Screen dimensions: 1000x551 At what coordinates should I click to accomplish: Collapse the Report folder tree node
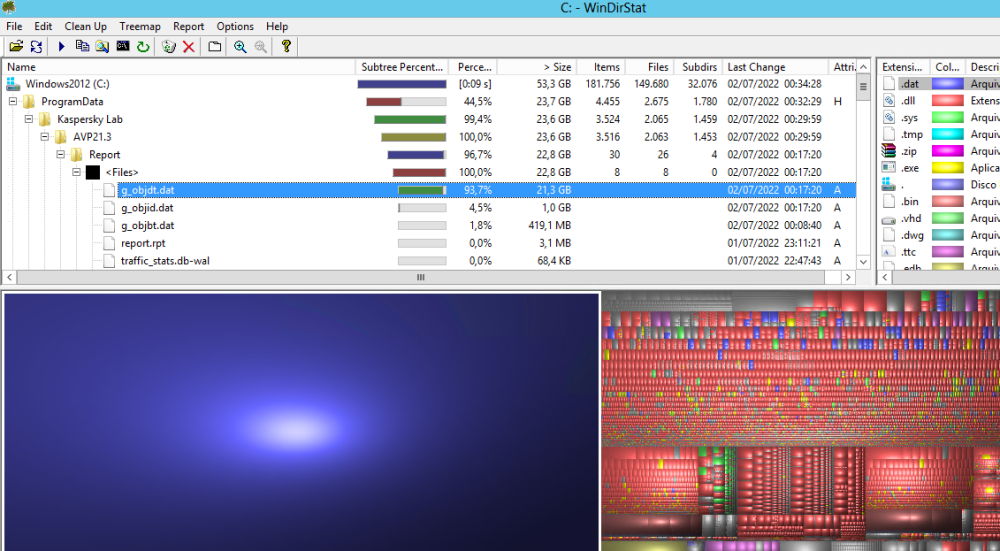61,154
